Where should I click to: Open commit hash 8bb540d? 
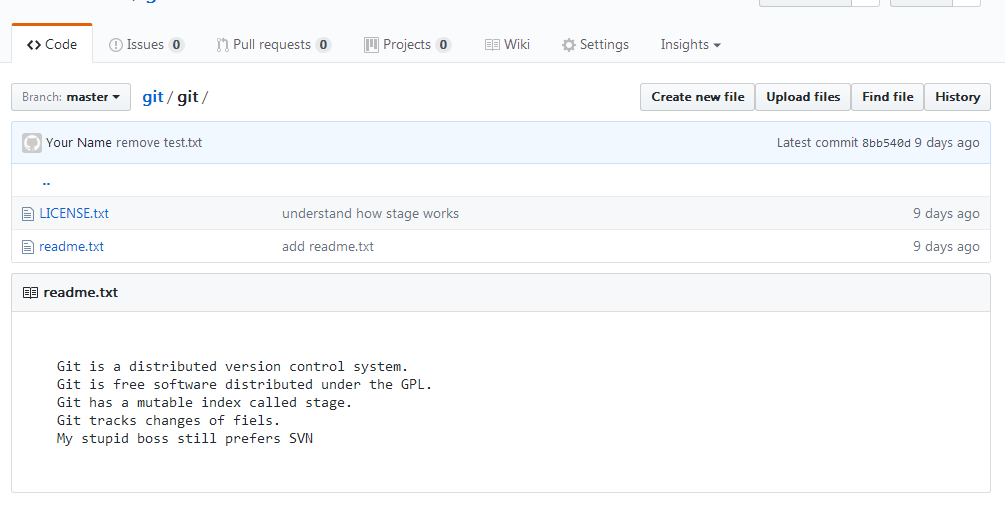886,143
